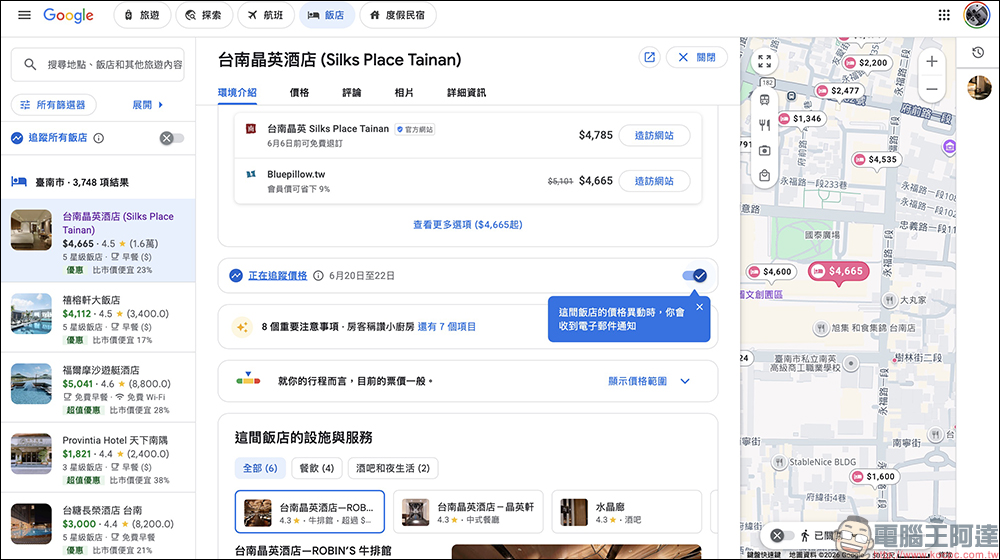The image size is (1000, 560).
Task: Select 台南晶英酒店 result in list
Action: (x=98, y=242)
